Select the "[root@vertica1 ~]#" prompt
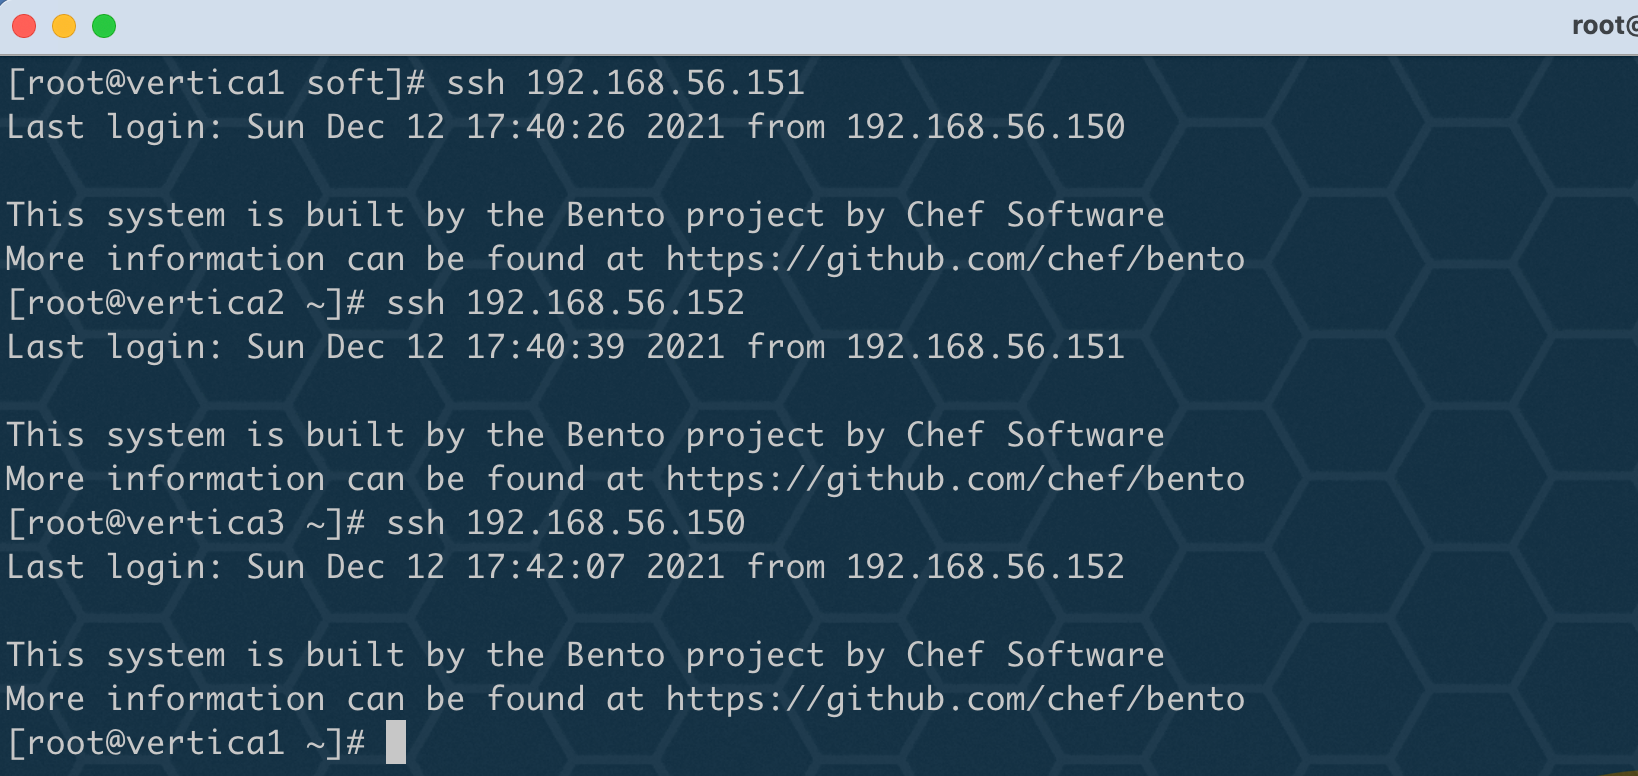Viewport: 1638px width, 776px height. pos(186,743)
